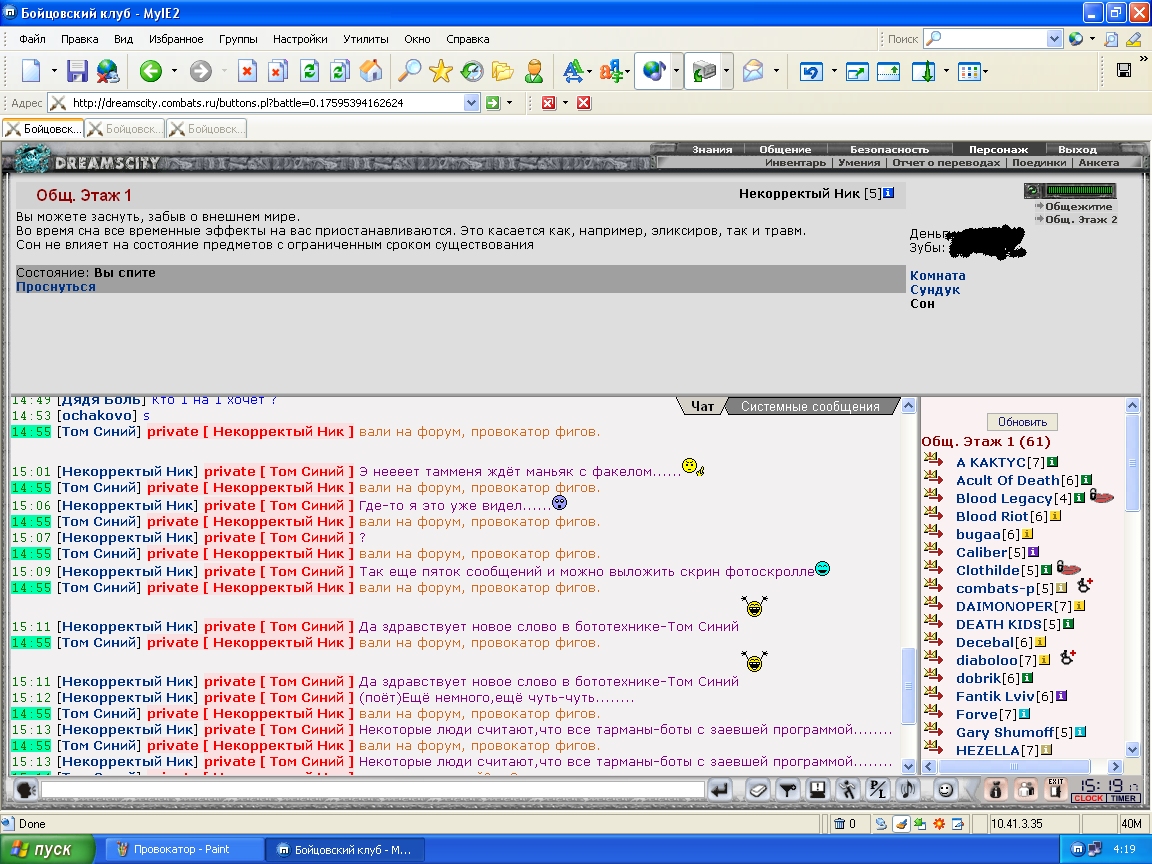Open Favorites with the yellow star icon
Screen dimensions: 1152x864
click(x=440, y=71)
